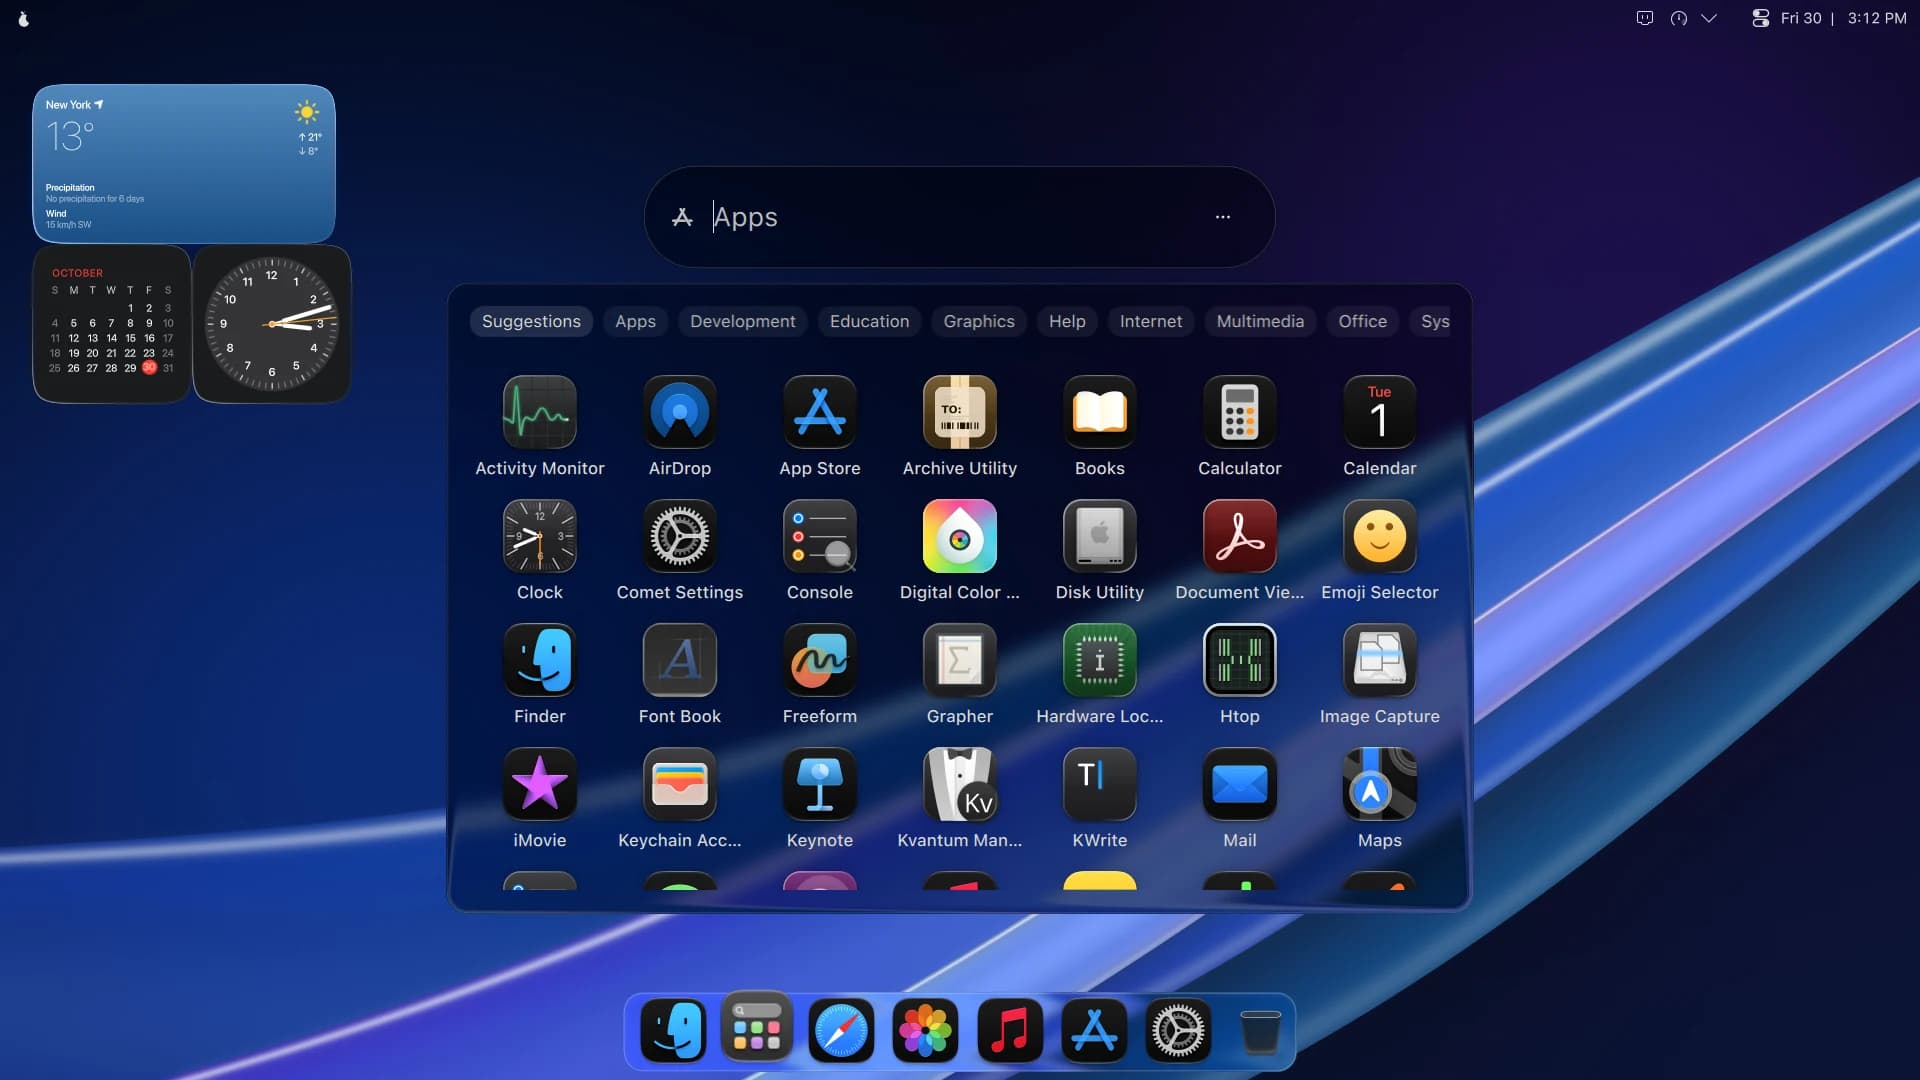Open Image Capture
The width and height of the screenshot is (1920, 1080).
[x=1380, y=660]
